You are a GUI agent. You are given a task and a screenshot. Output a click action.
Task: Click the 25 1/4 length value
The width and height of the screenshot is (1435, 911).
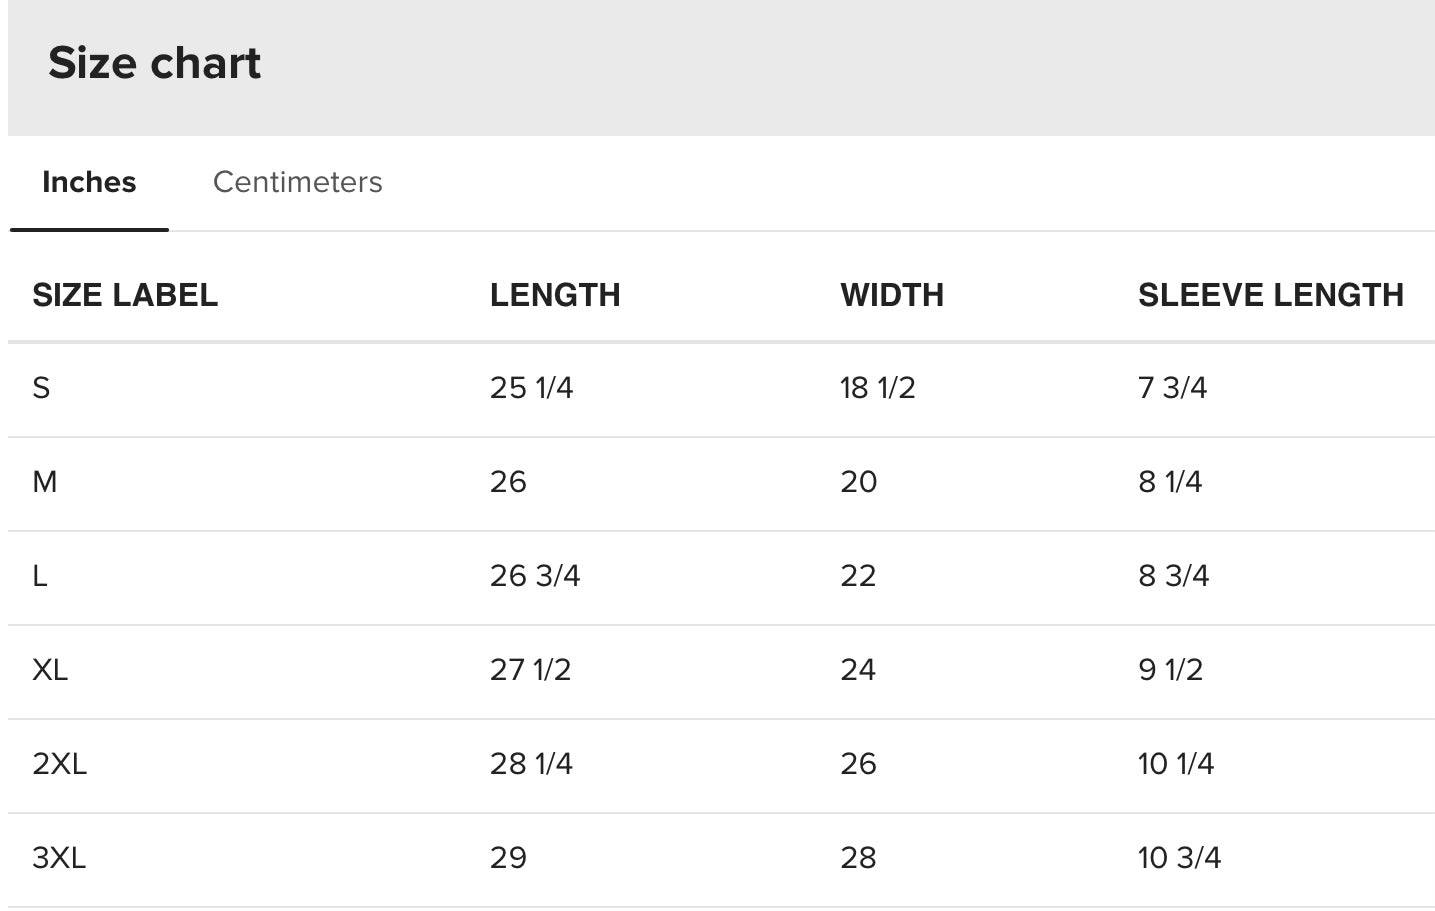point(532,388)
